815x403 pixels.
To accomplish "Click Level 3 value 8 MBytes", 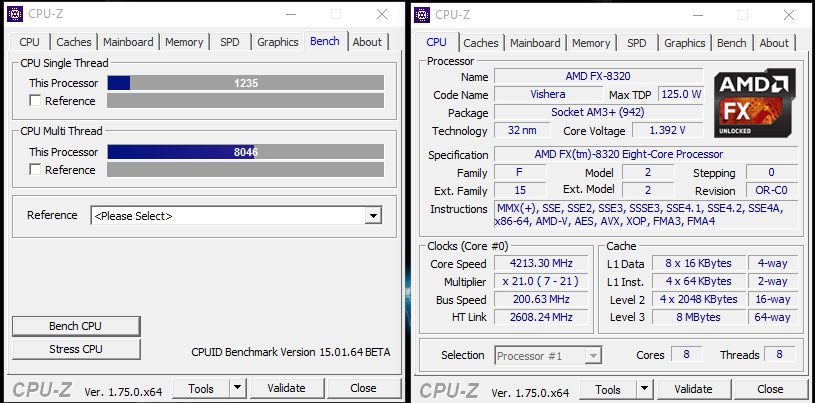I will click(699, 317).
